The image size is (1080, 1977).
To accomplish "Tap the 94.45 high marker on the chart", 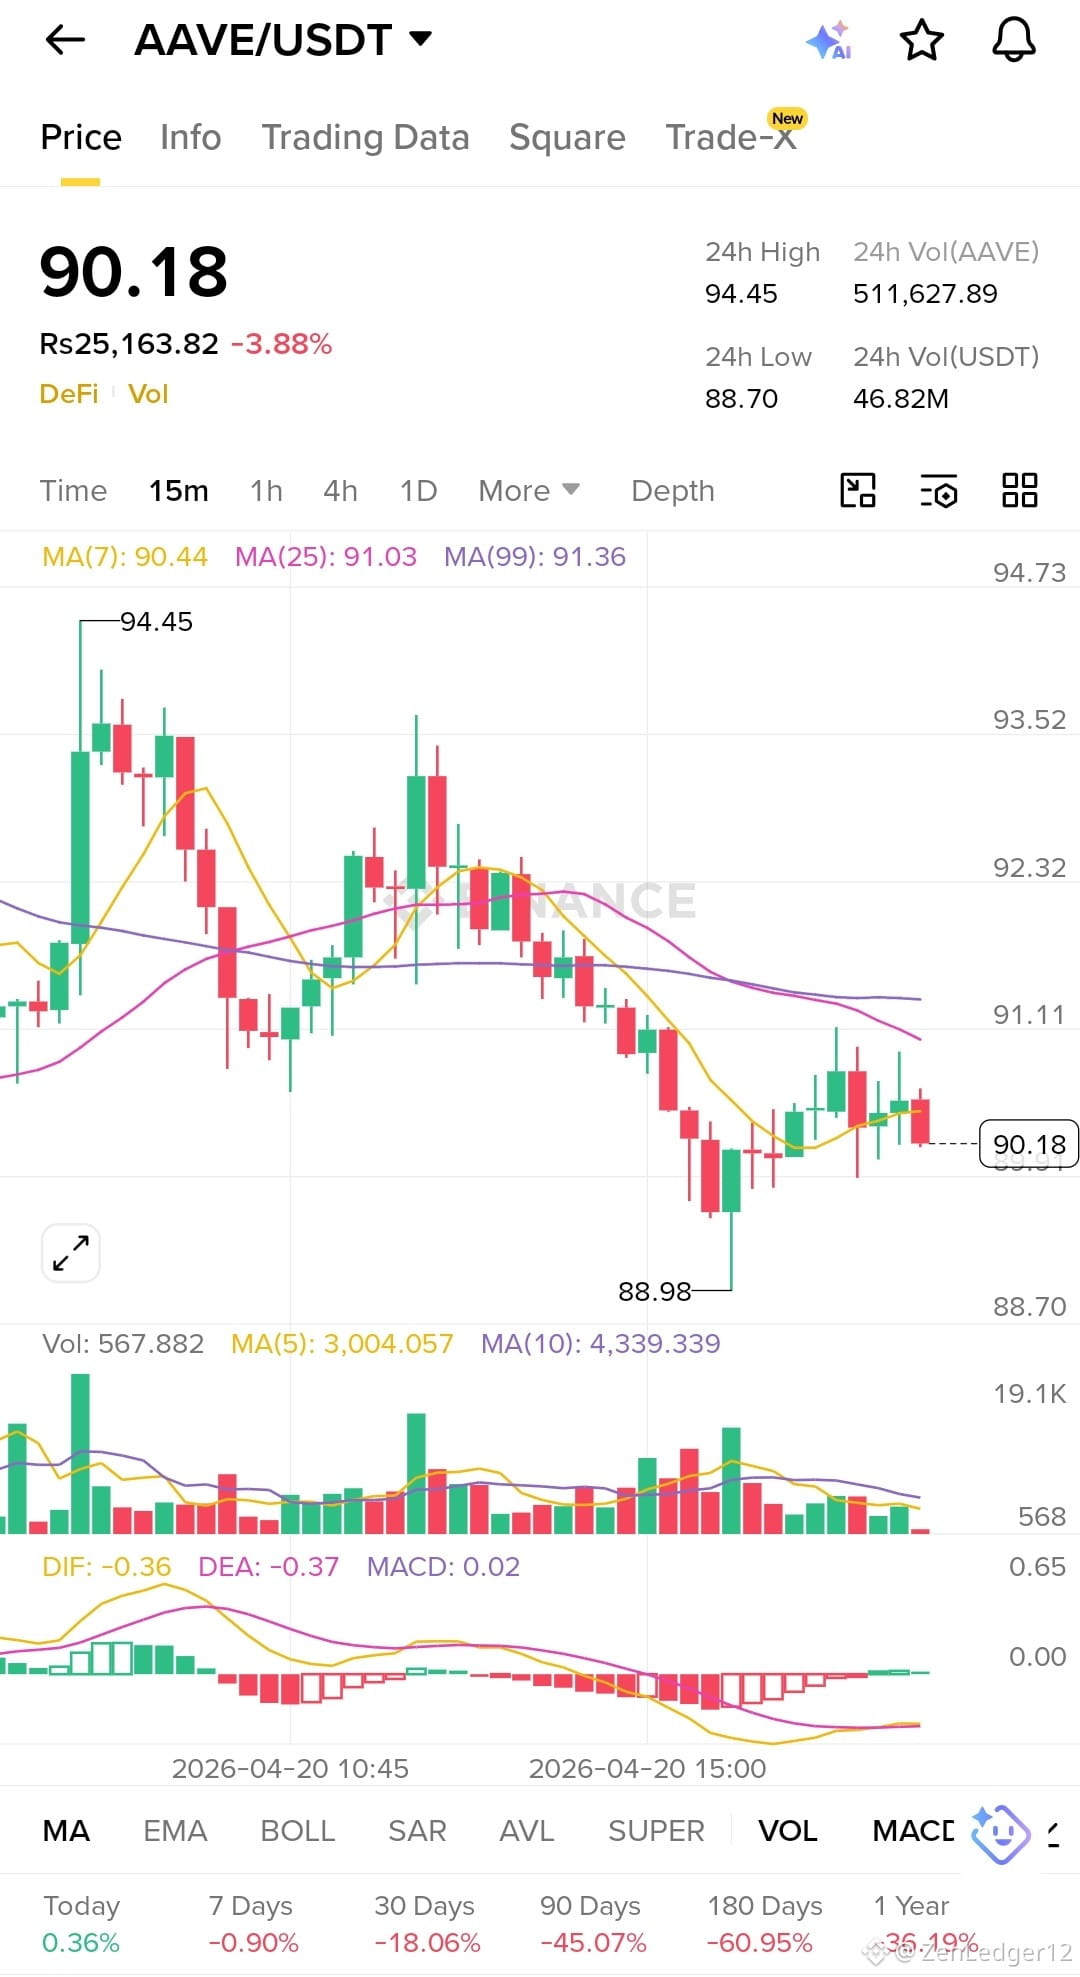I will coord(156,621).
